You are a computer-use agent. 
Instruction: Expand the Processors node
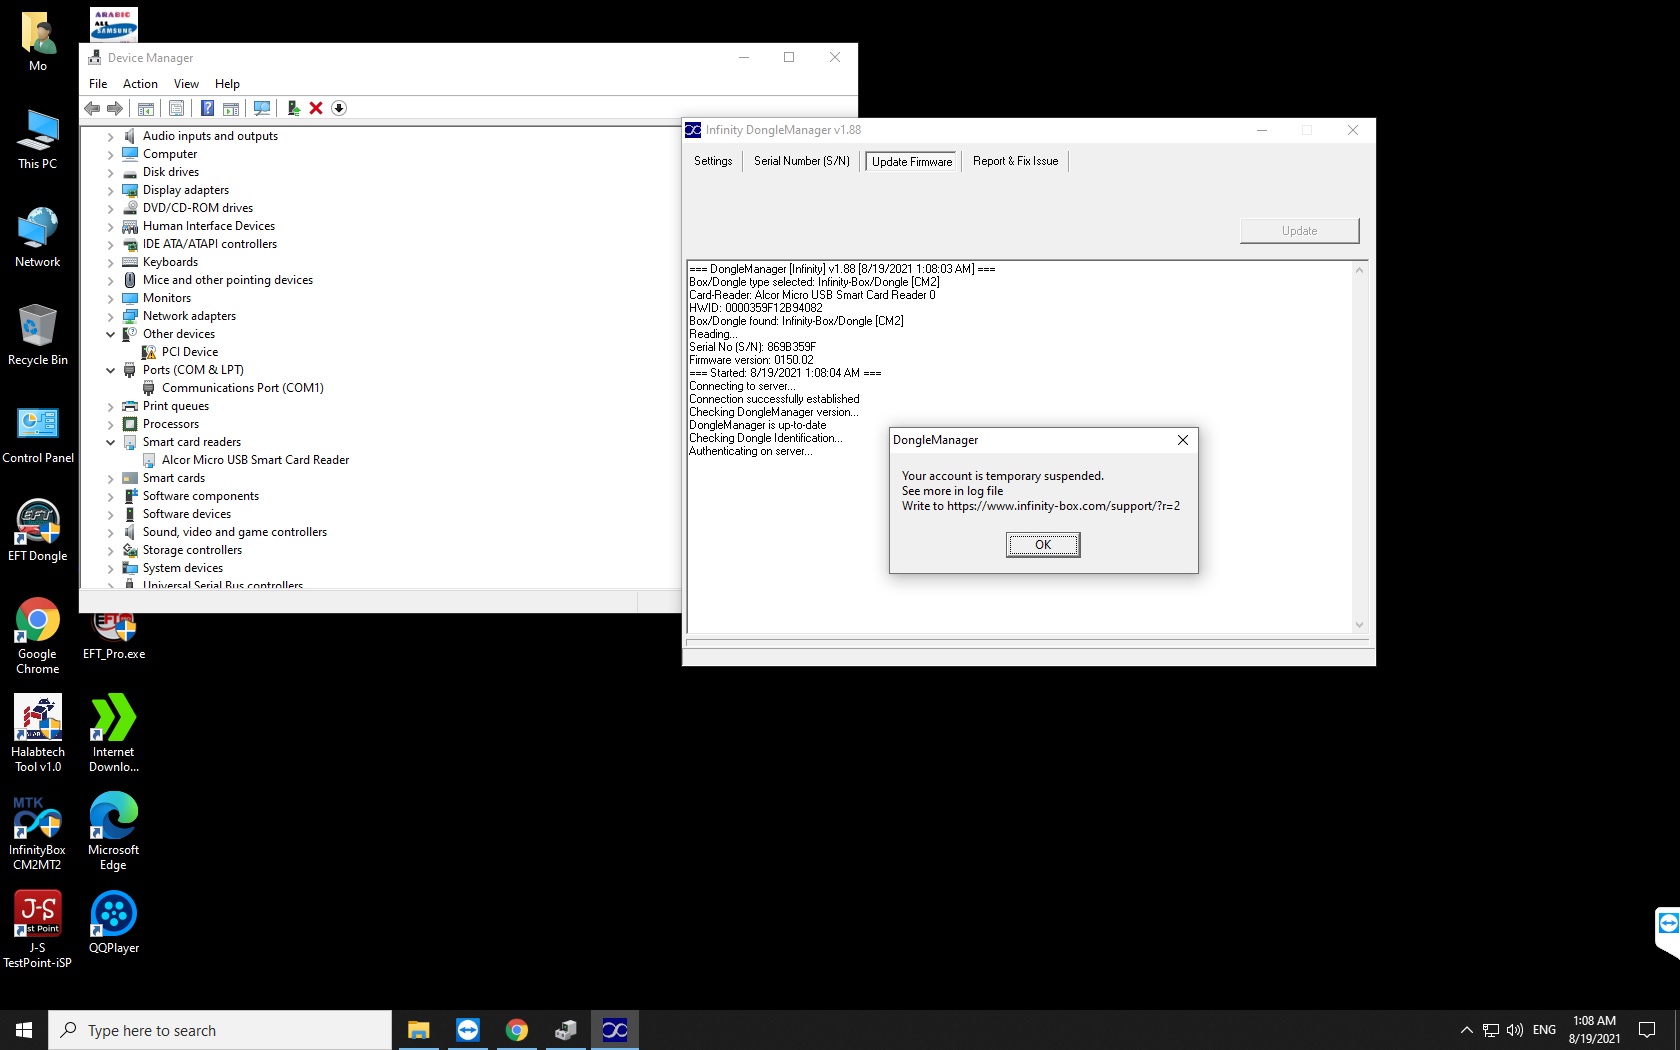click(111, 425)
